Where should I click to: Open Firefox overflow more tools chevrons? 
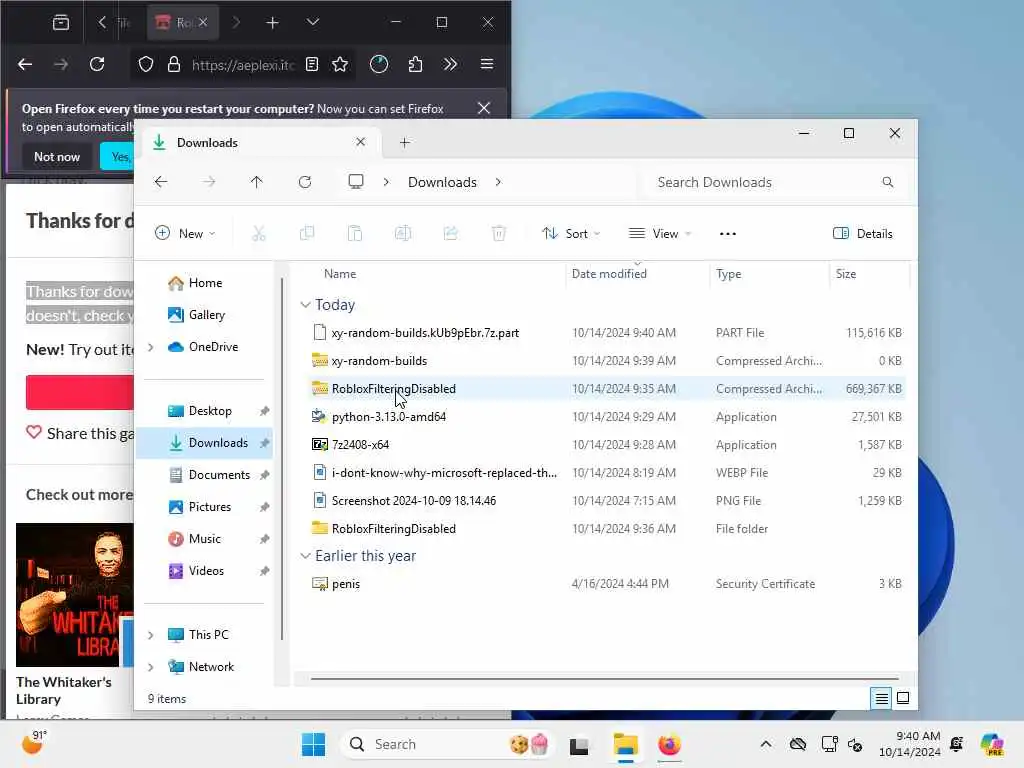tap(450, 64)
